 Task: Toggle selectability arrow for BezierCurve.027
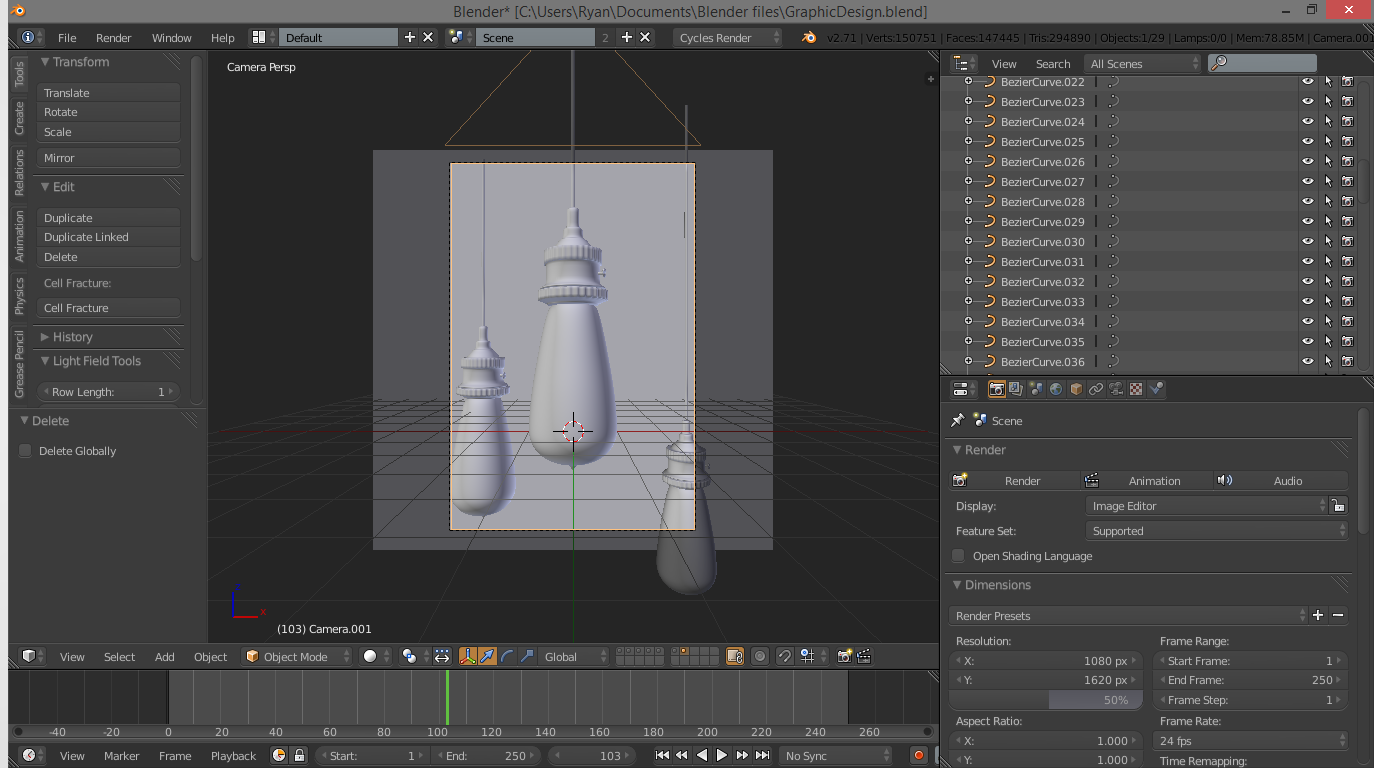click(1328, 182)
